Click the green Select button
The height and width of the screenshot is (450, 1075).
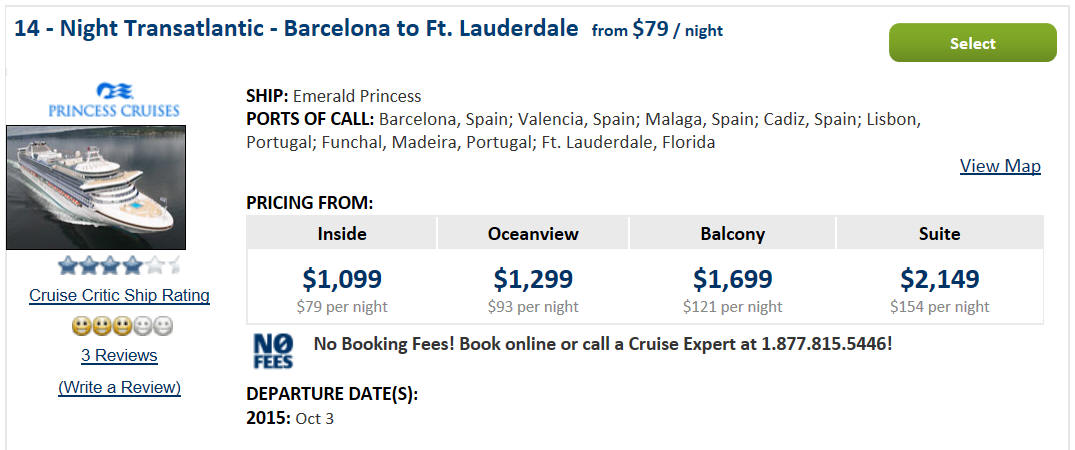[972, 43]
